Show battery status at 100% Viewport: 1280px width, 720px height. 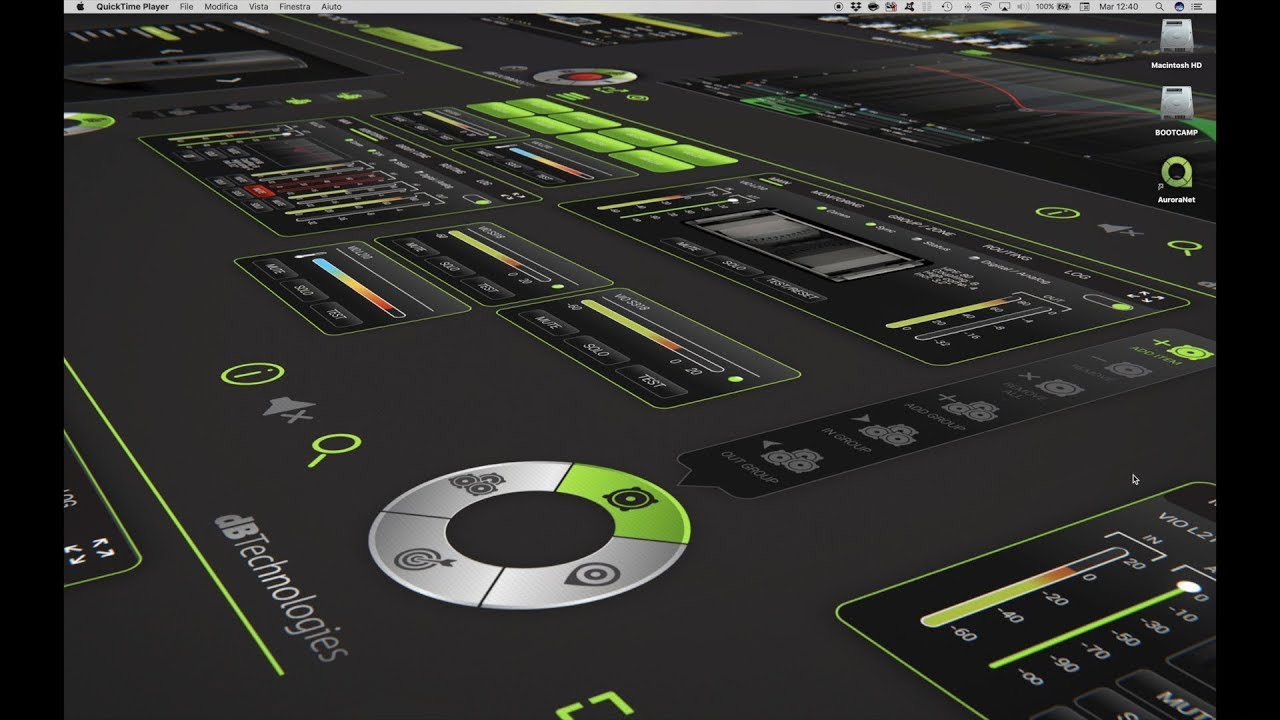[1054, 6]
